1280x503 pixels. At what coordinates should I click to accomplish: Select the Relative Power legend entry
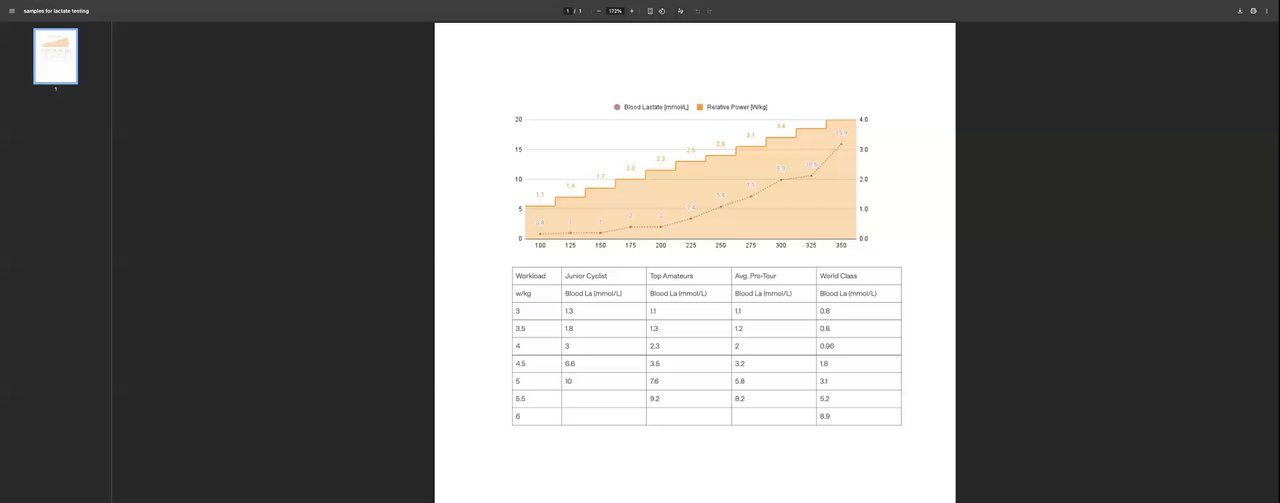click(x=732, y=107)
